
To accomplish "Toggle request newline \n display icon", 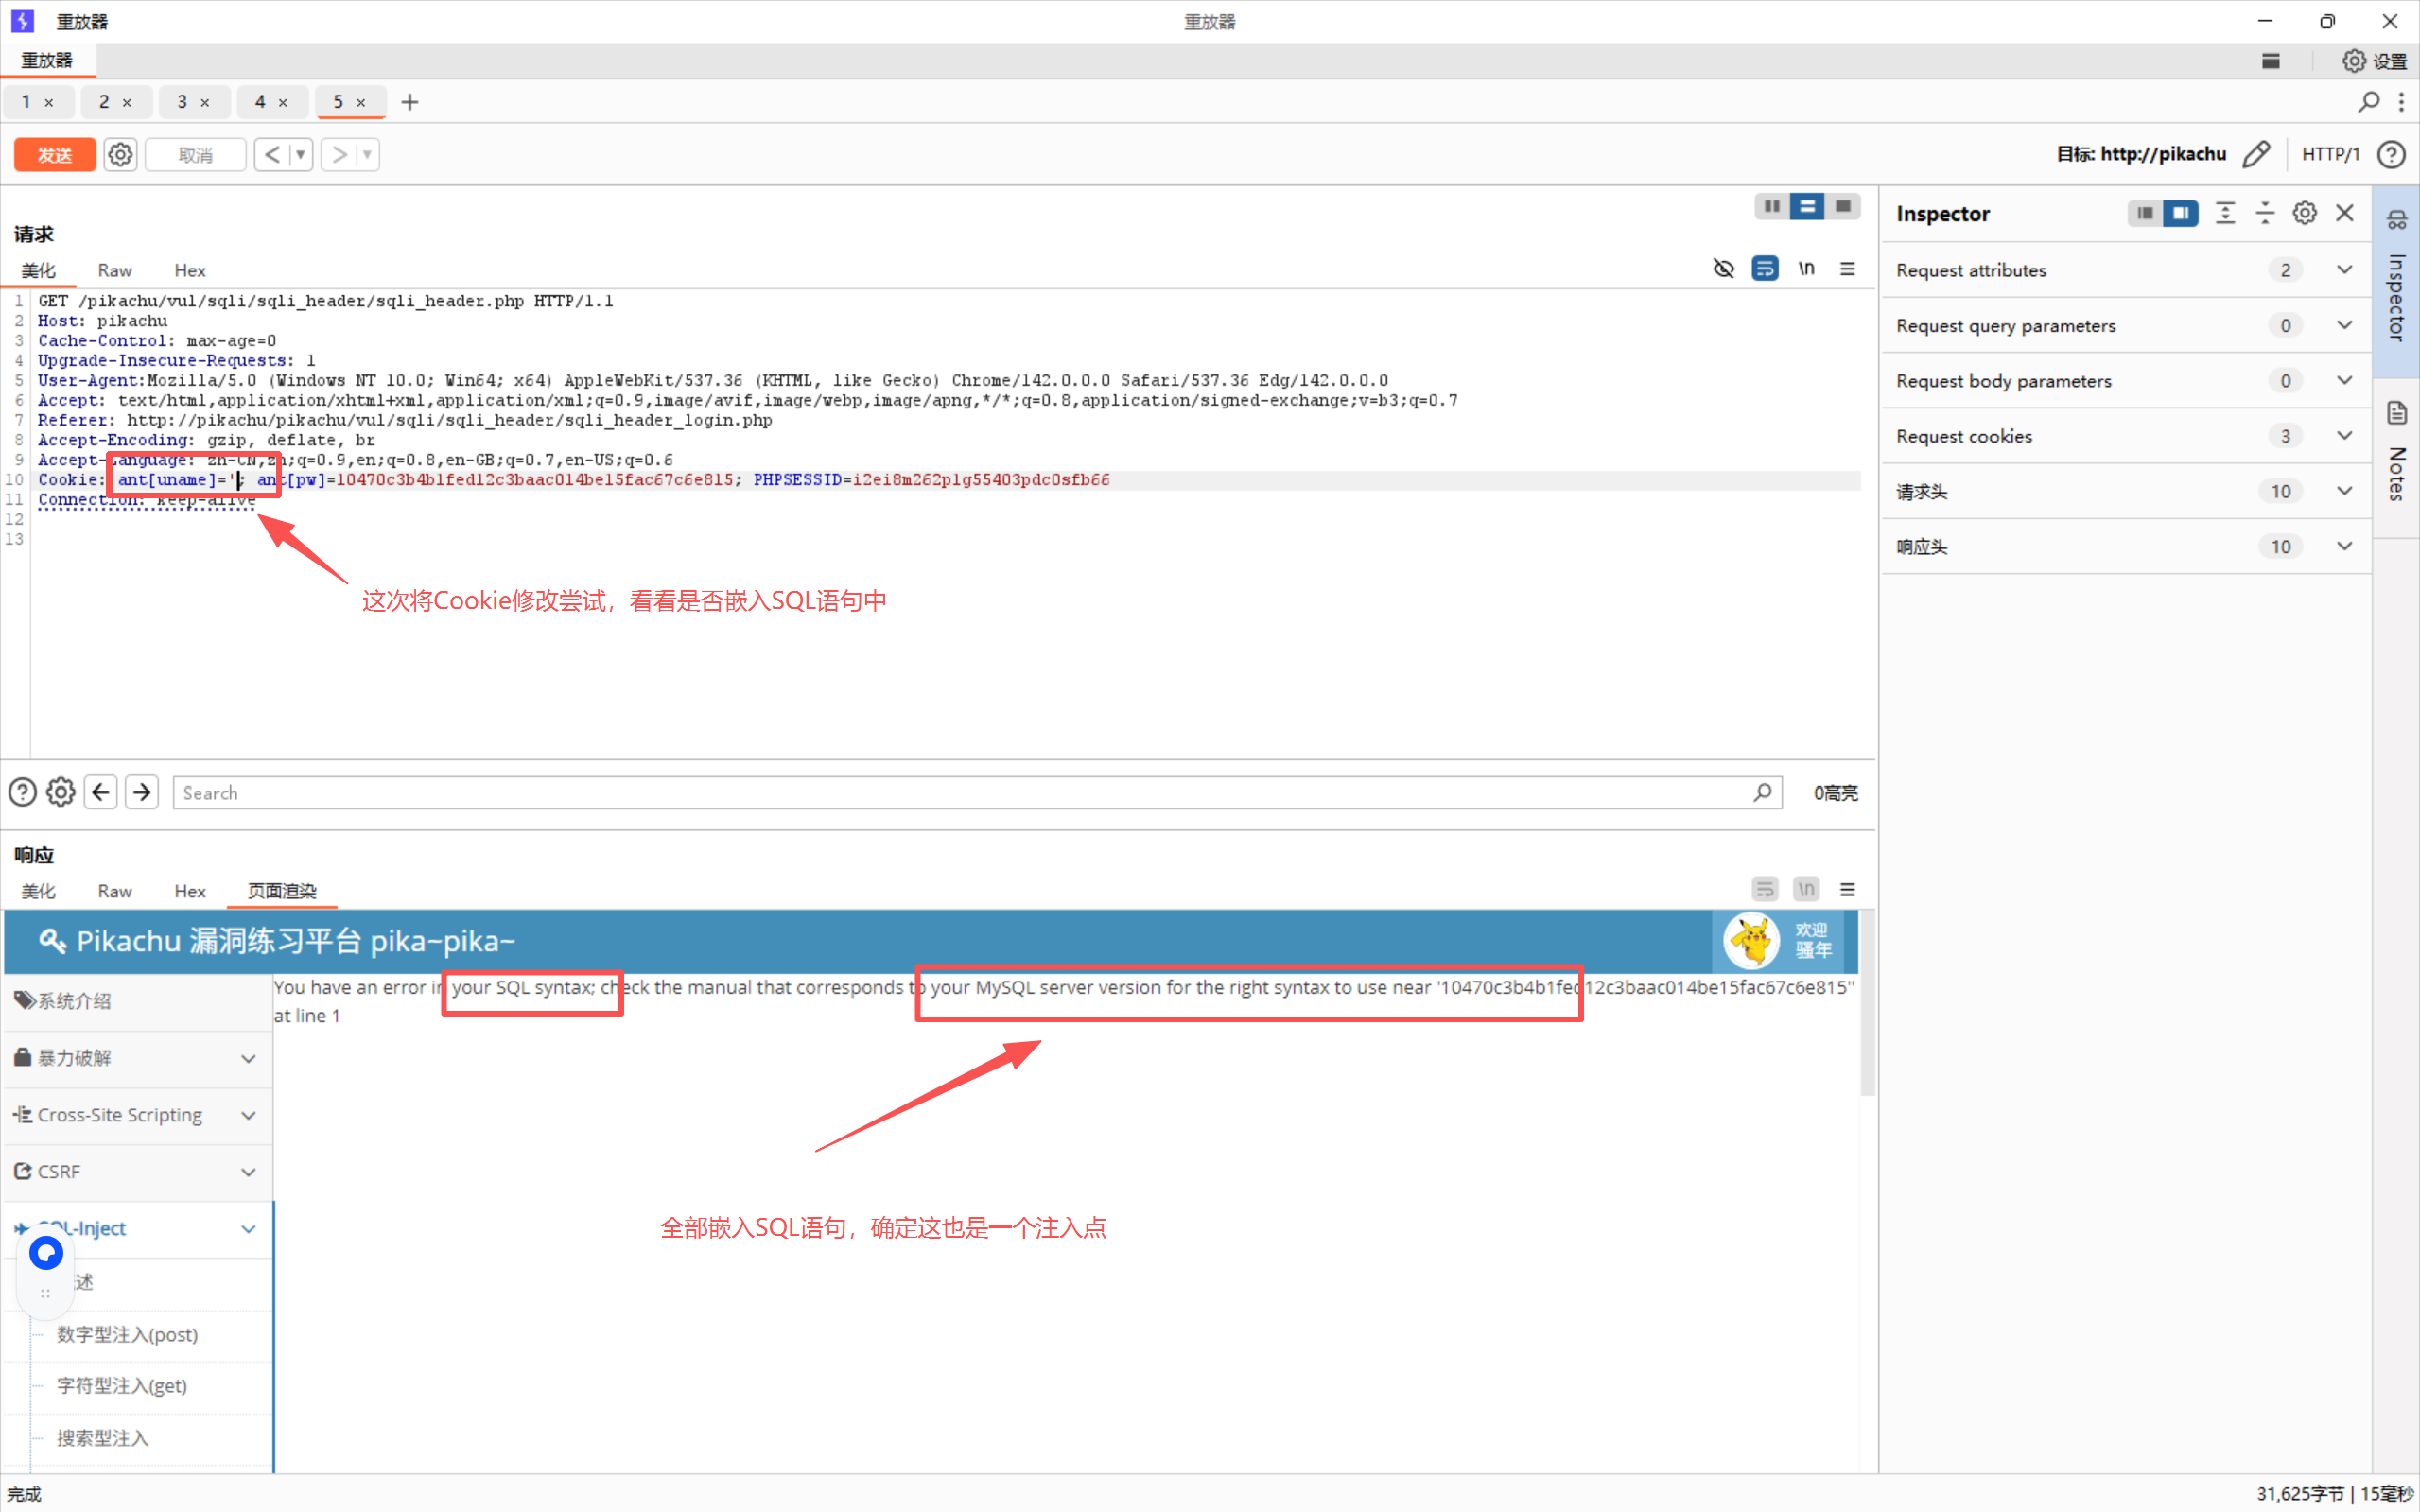I will tap(1806, 269).
